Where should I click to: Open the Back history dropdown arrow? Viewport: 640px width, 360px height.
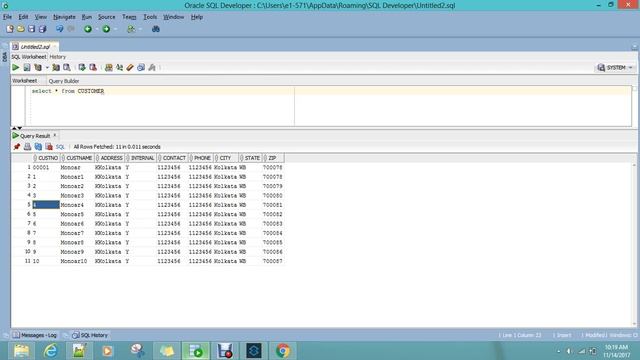pos(96,29)
